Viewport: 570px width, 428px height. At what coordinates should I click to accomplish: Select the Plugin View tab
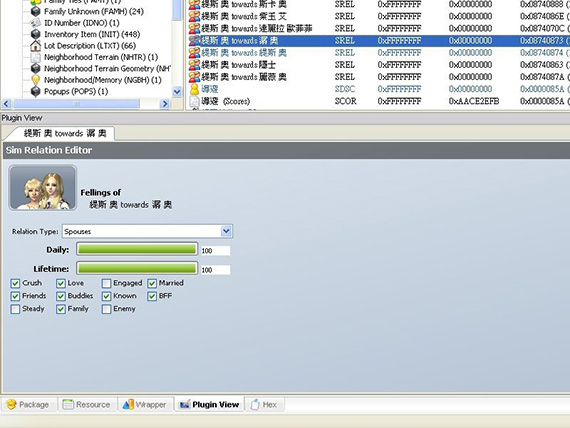[x=209, y=404]
